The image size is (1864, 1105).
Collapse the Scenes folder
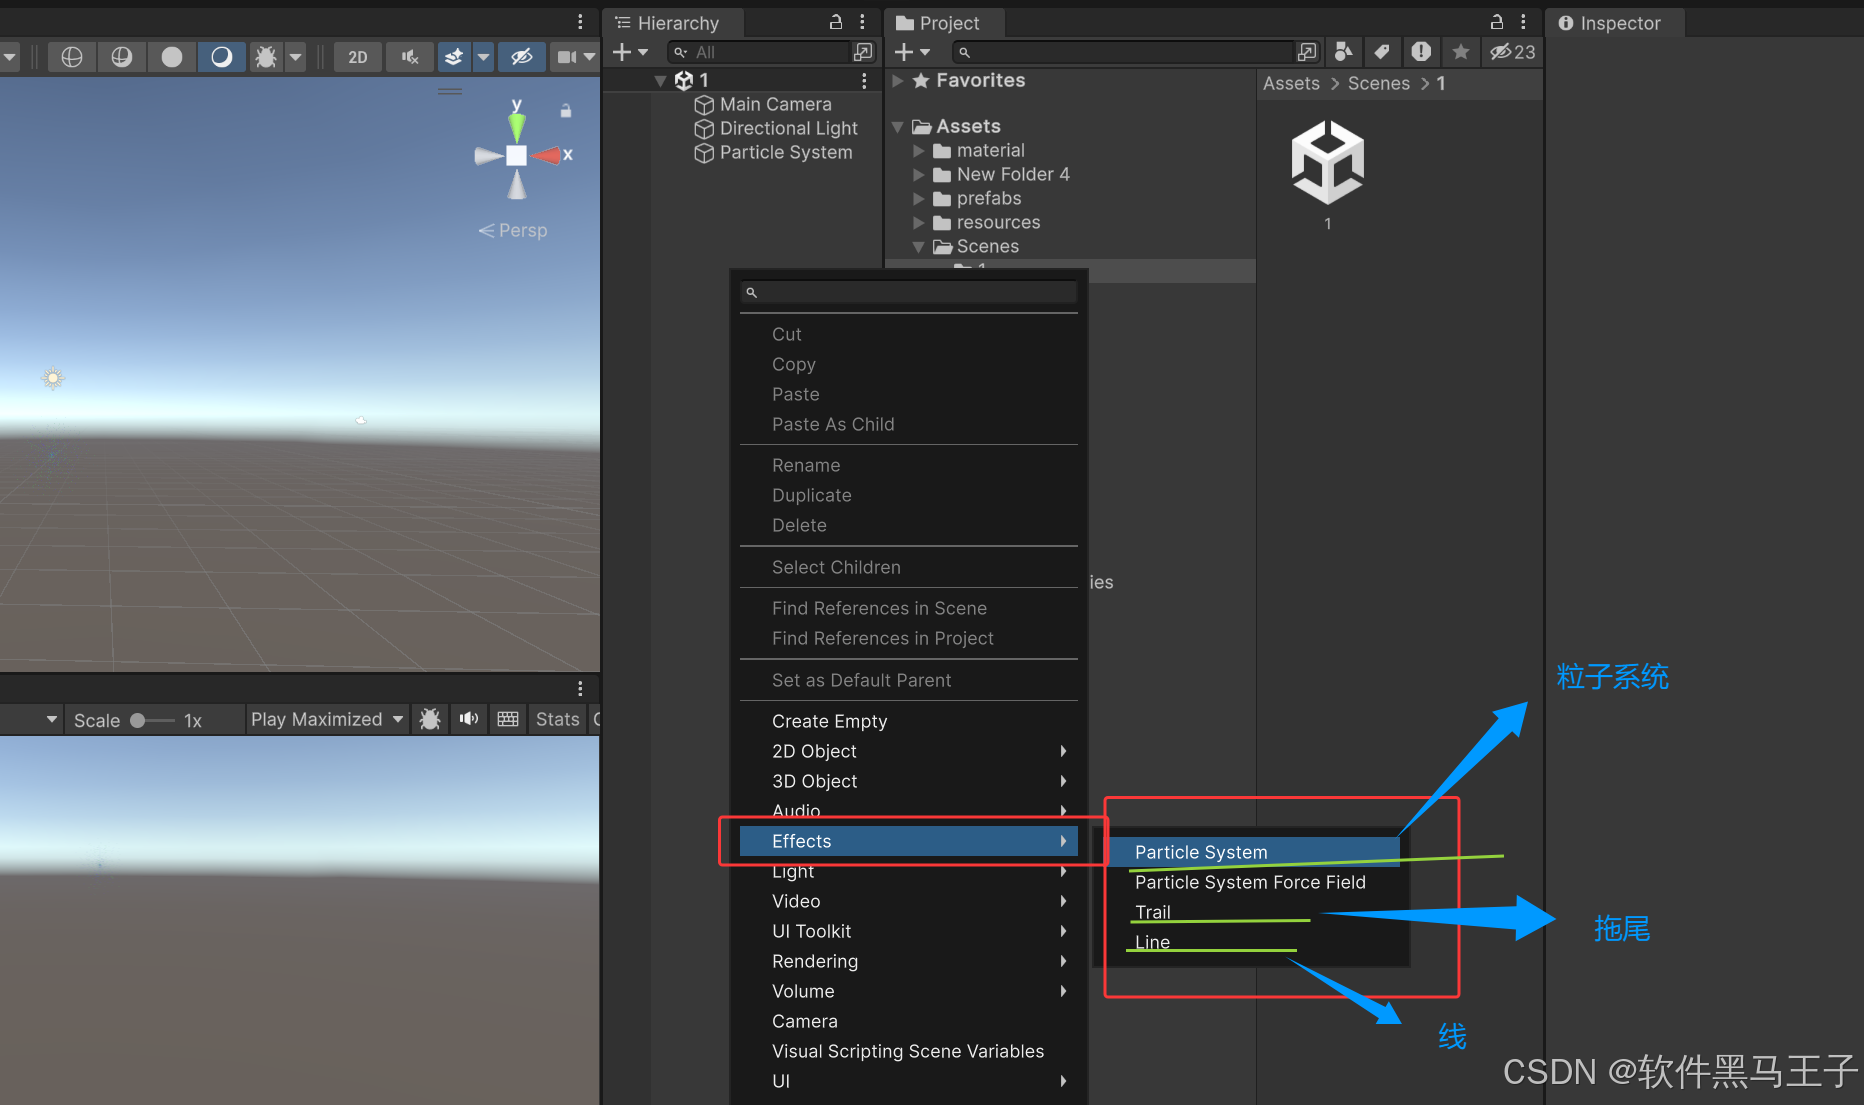tap(919, 246)
